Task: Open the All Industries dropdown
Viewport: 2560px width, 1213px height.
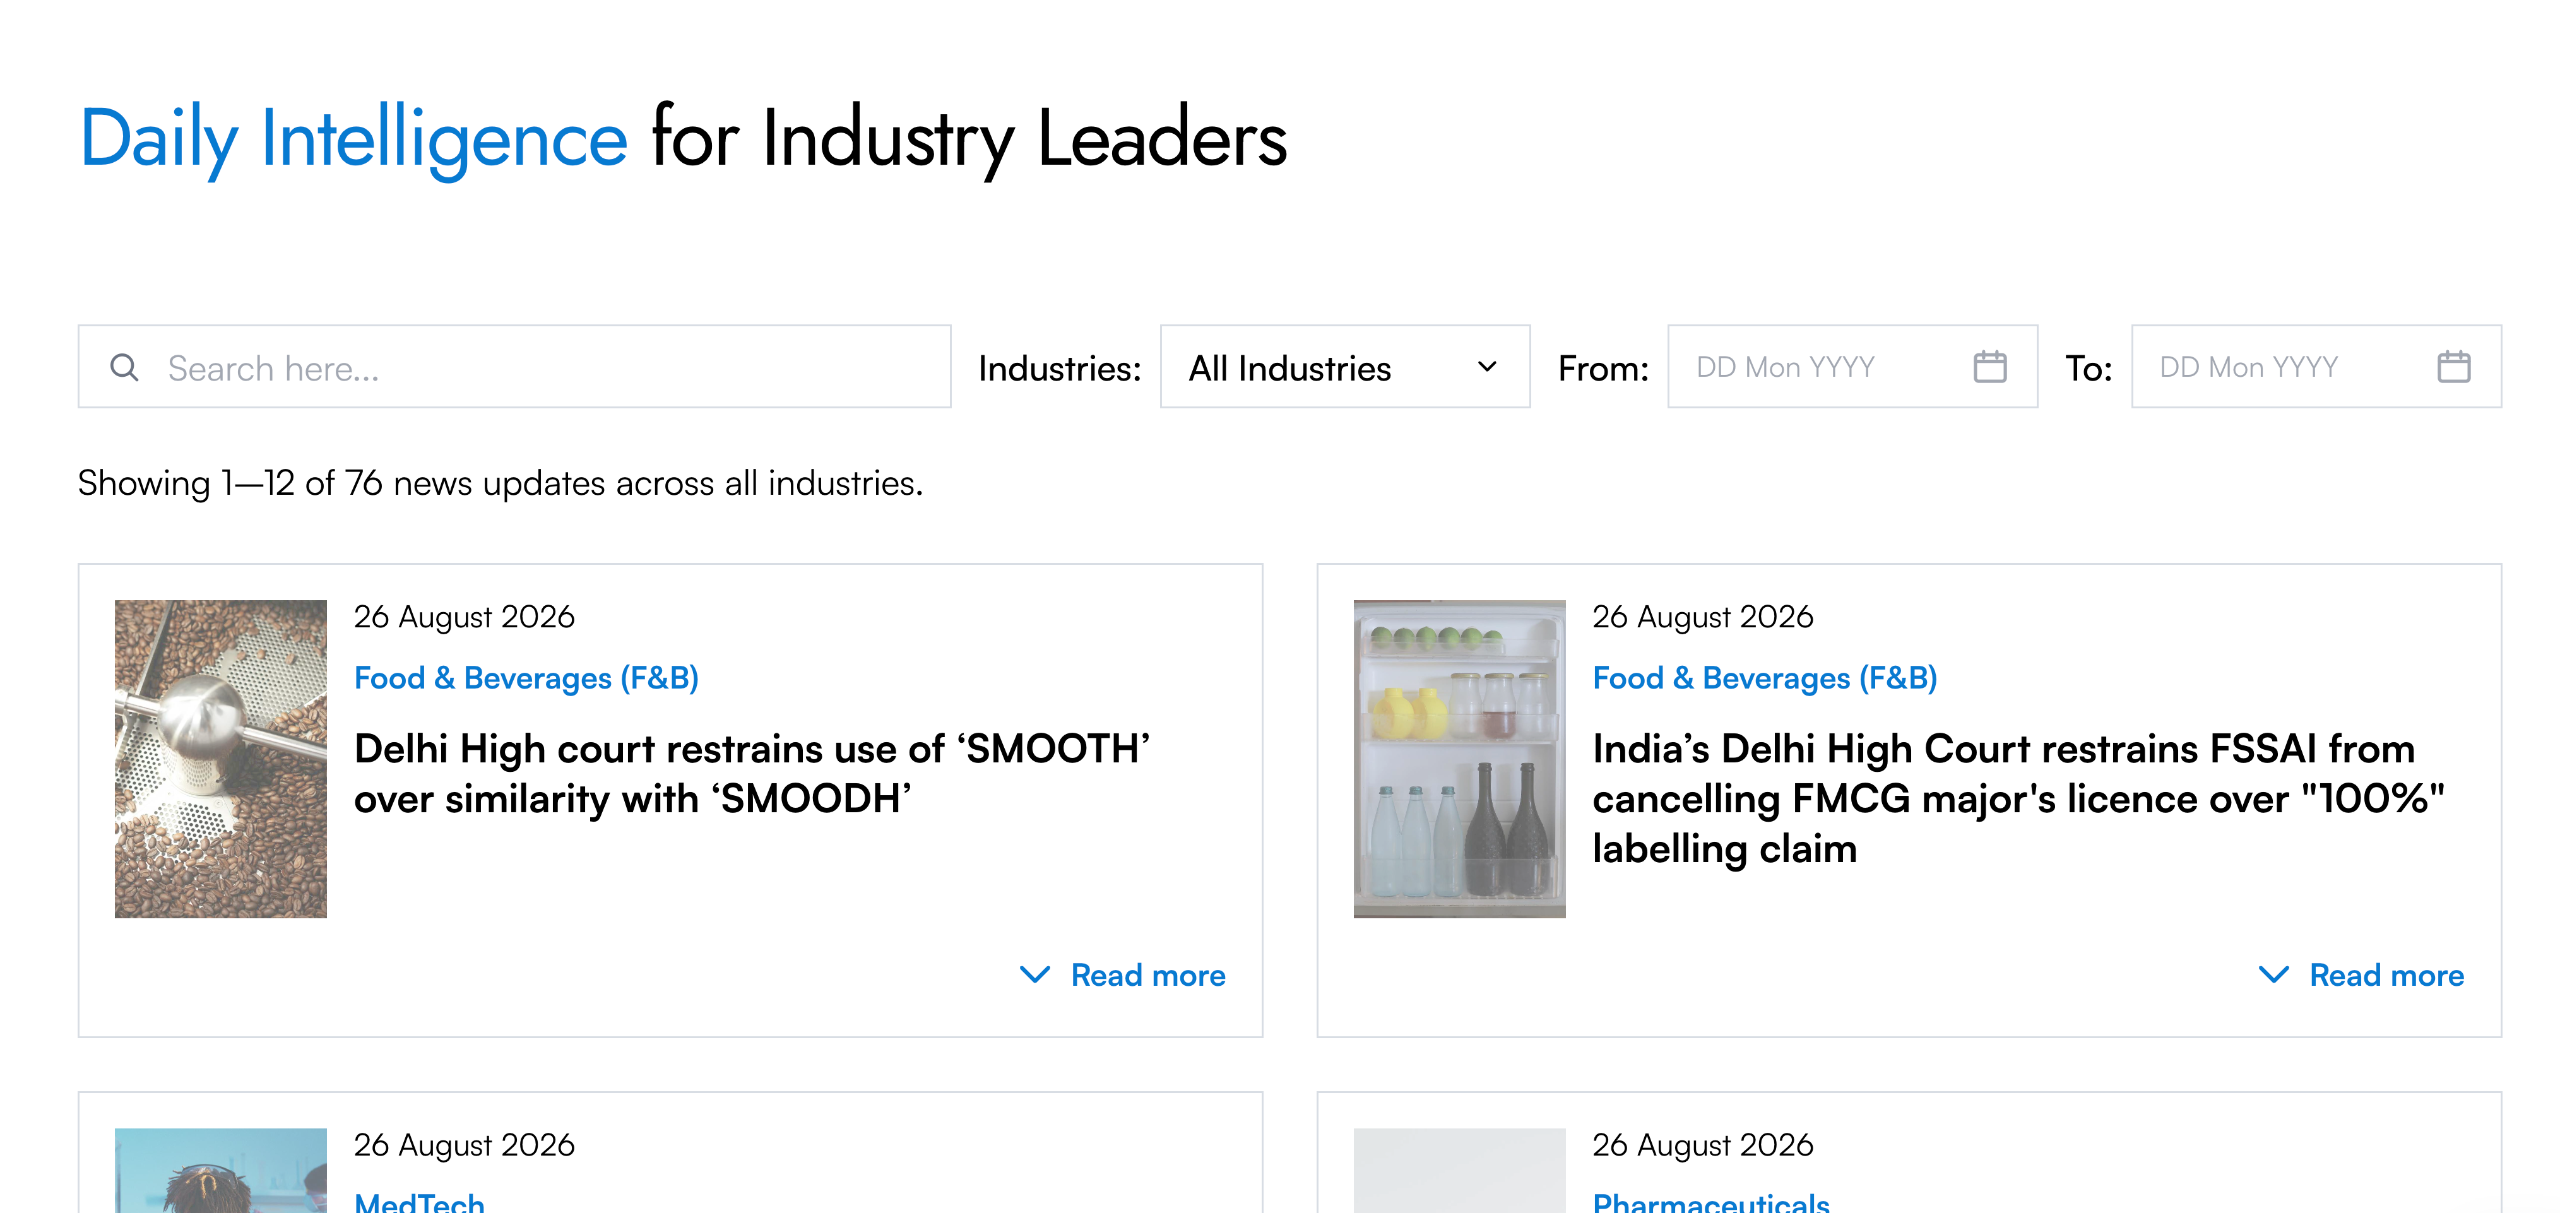Action: 1344,367
